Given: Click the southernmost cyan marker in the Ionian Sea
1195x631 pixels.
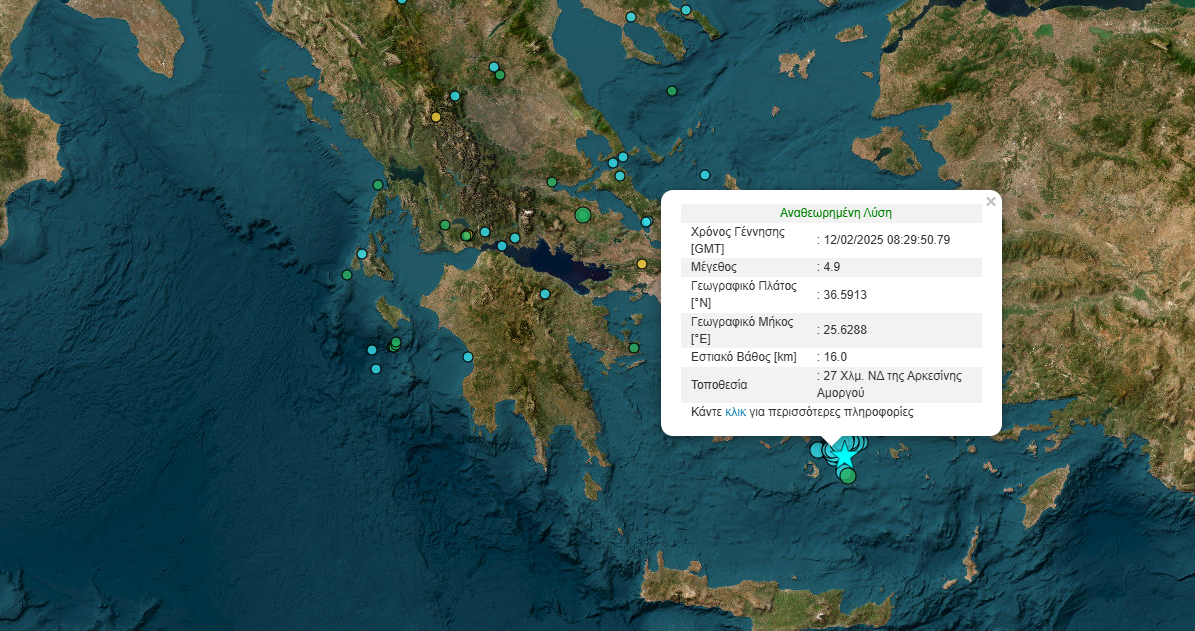Looking at the screenshot, I should pyautogui.click(x=376, y=369).
